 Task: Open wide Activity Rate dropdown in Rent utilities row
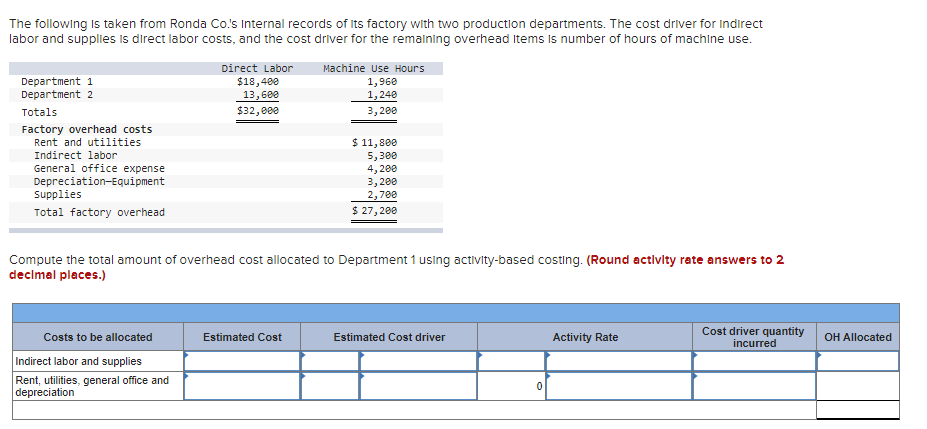[619, 386]
